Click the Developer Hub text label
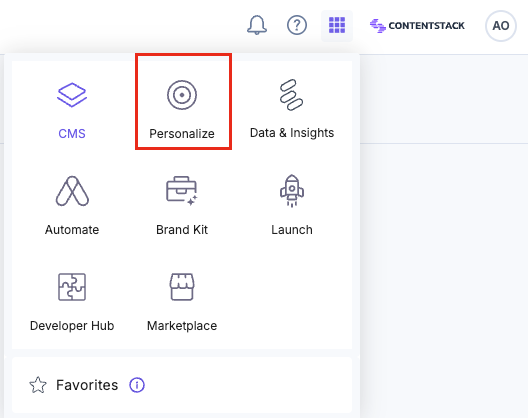 pyautogui.click(x=72, y=326)
